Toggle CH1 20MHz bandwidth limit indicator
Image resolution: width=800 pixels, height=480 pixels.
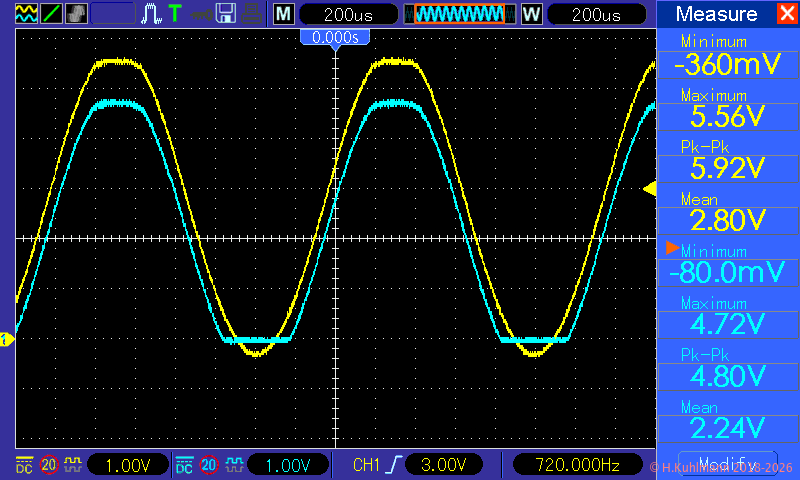tap(49, 465)
